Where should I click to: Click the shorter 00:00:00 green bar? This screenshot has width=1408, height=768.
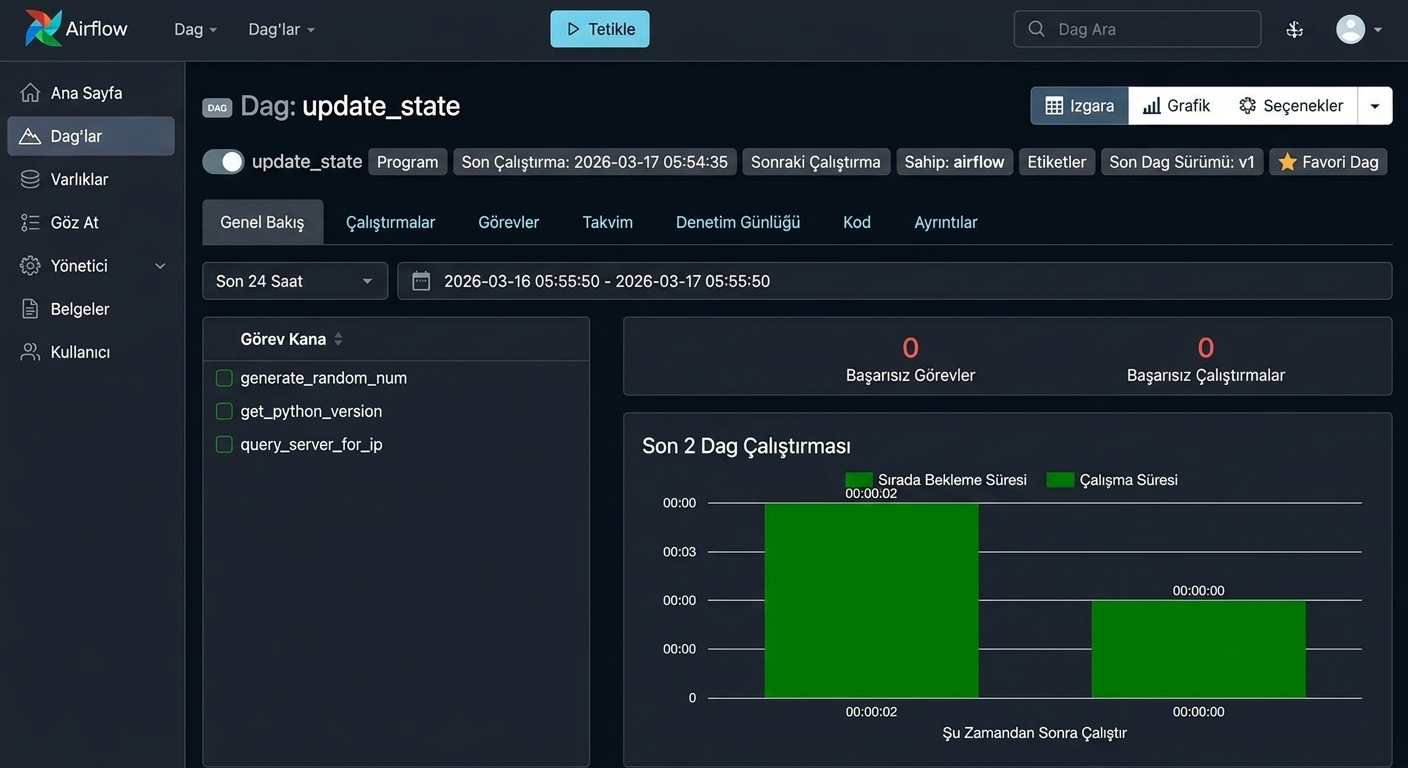point(1198,649)
